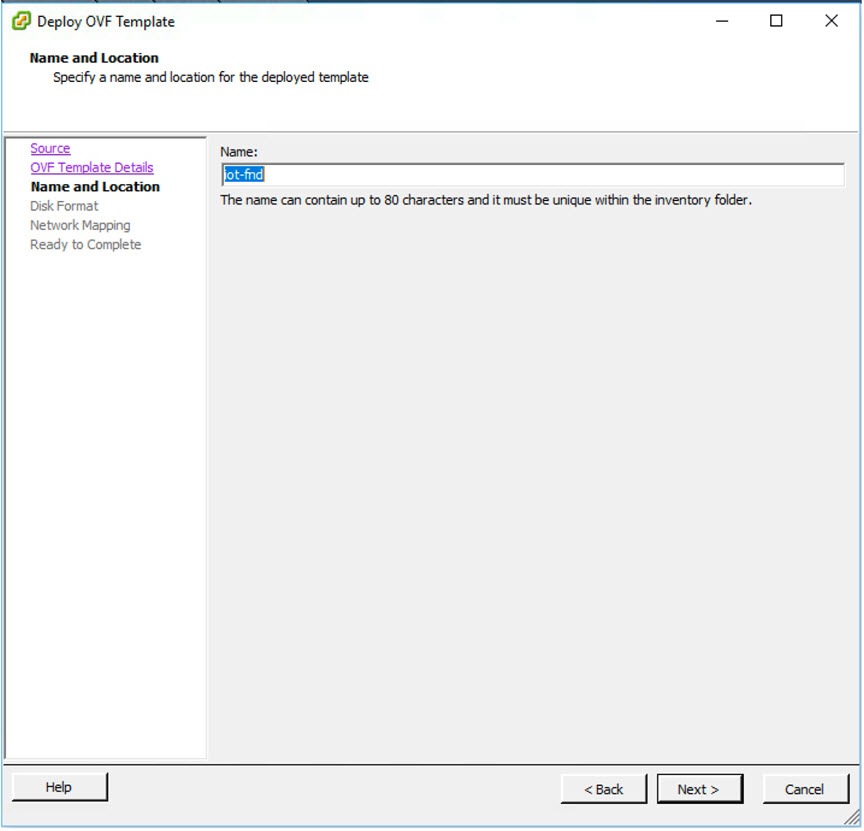The image size is (864, 831).
Task: Select the Ready to Complete step
Action: [86, 244]
